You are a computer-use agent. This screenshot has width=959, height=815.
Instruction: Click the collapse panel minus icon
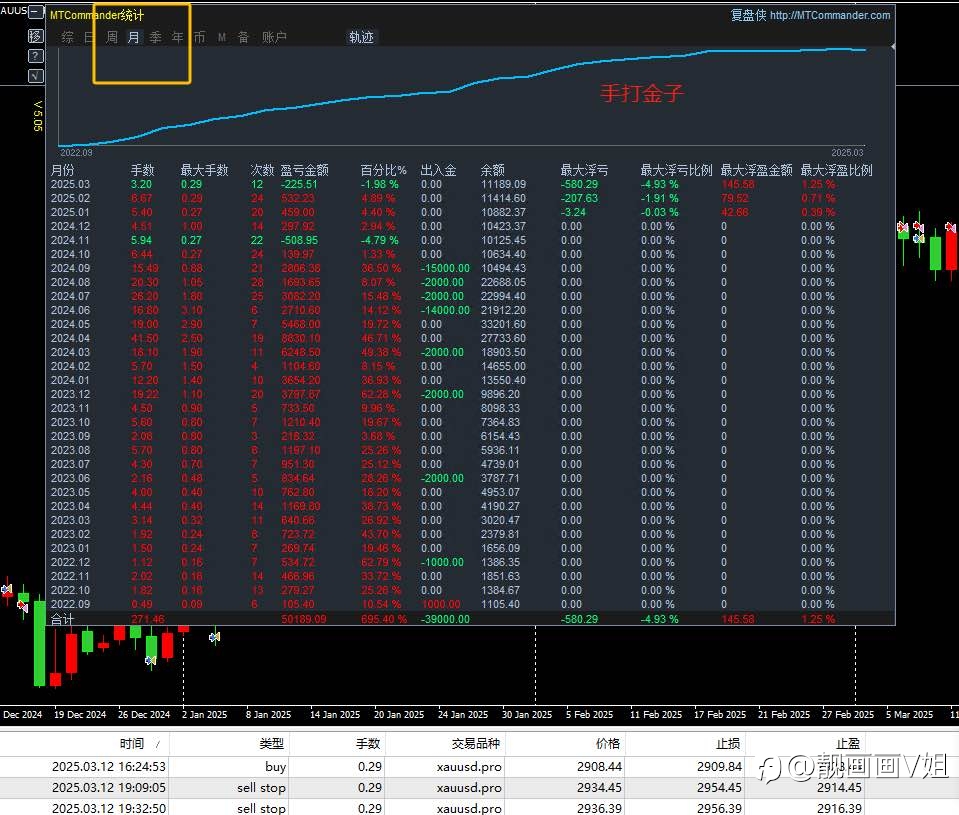click(x=36, y=12)
